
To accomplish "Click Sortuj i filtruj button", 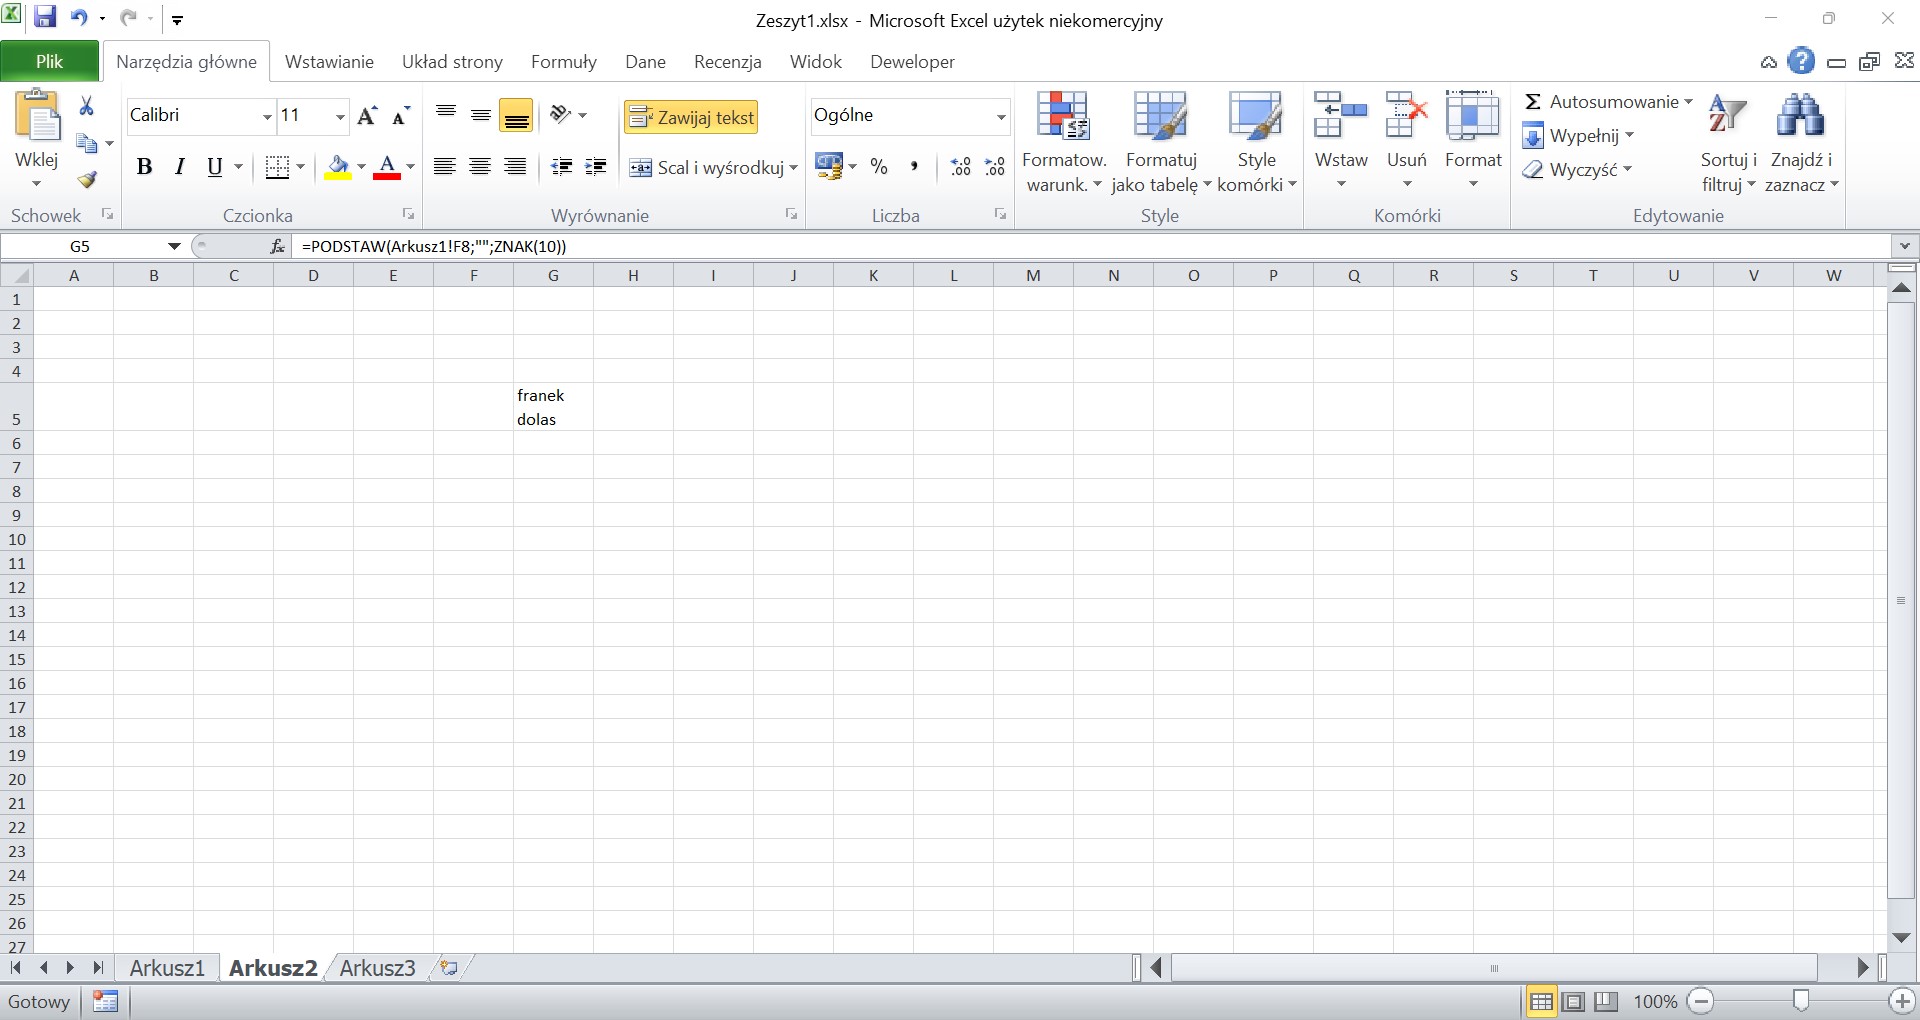I will (1728, 142).
